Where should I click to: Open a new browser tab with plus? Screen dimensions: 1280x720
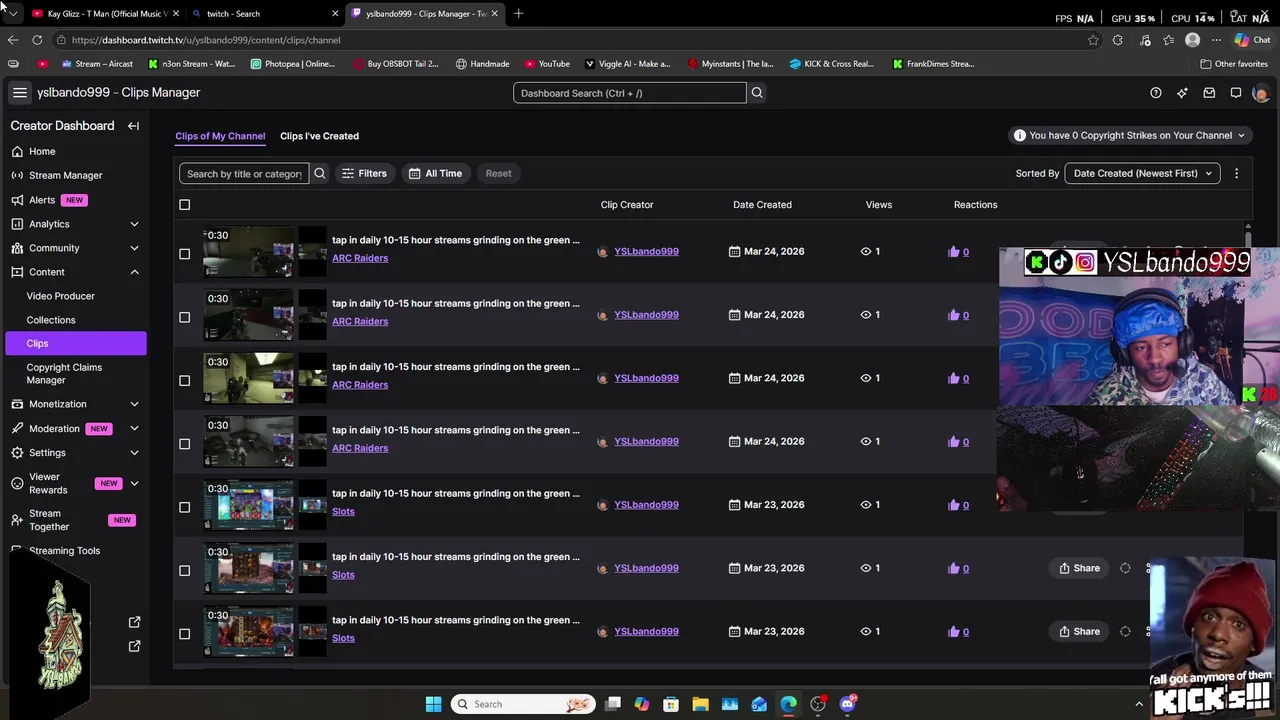pos(518,14)
